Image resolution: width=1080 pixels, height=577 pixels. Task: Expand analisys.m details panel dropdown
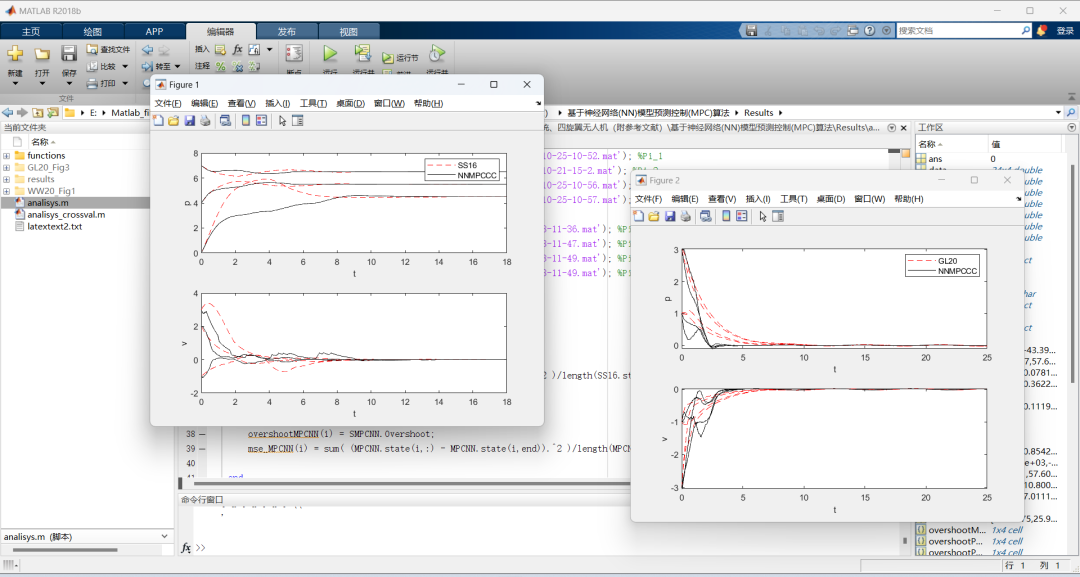click(x=164, y=536)
